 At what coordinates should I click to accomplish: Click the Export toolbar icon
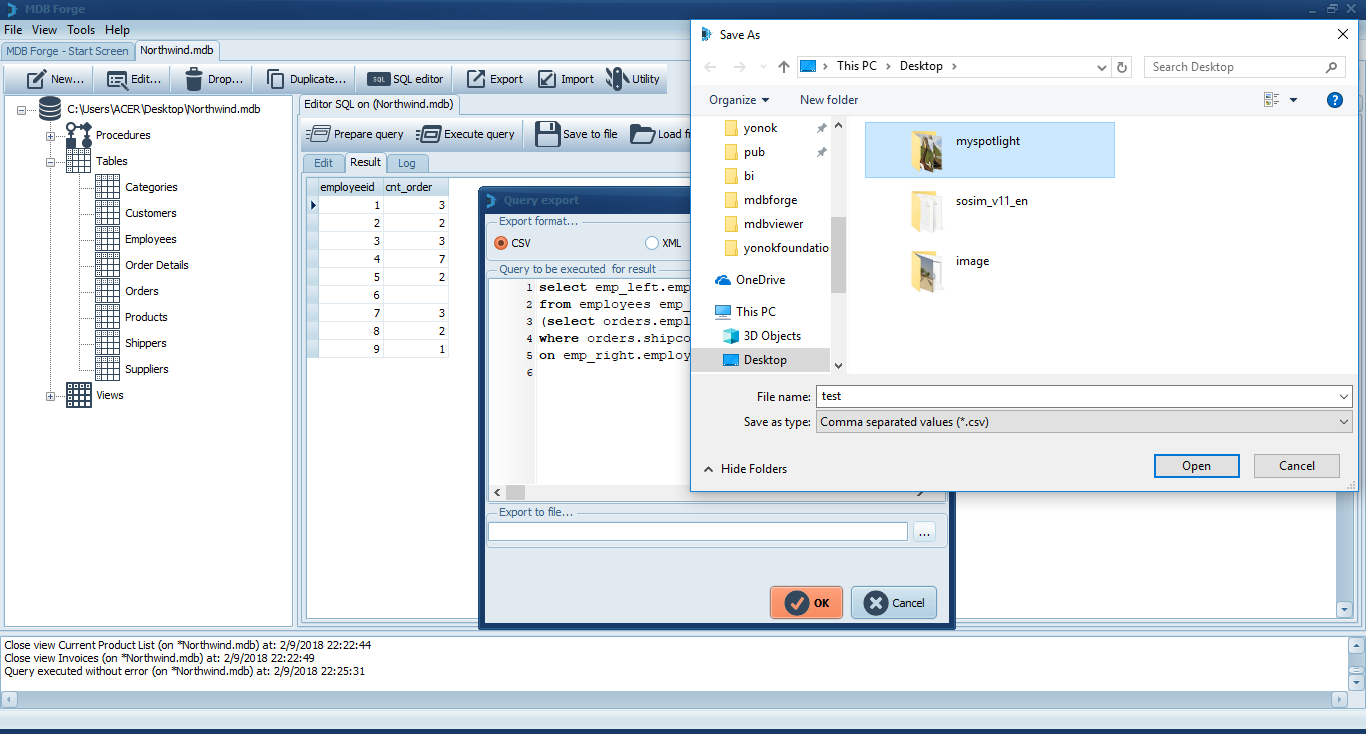pos(476,79)
